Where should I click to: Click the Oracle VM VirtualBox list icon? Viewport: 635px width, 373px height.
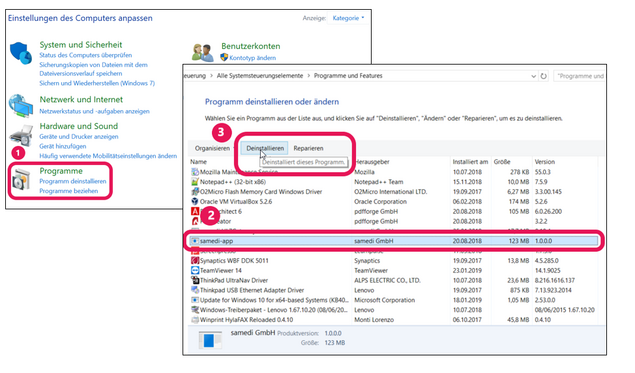[x=195, y=201]
